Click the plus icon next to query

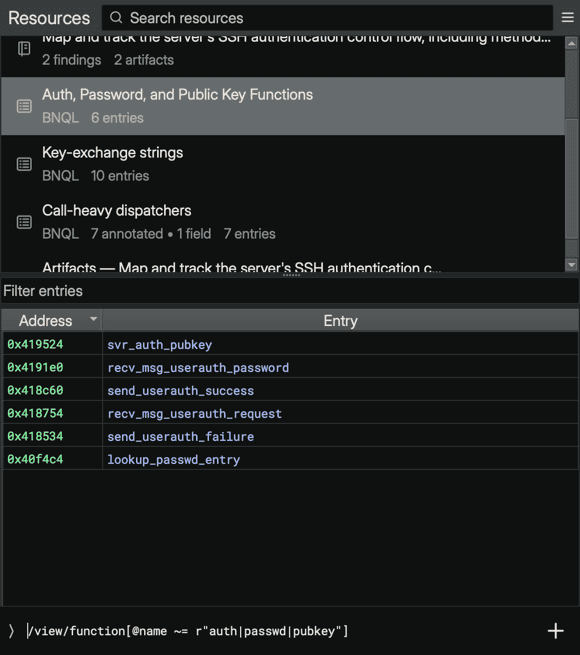[x=555, y=631]
